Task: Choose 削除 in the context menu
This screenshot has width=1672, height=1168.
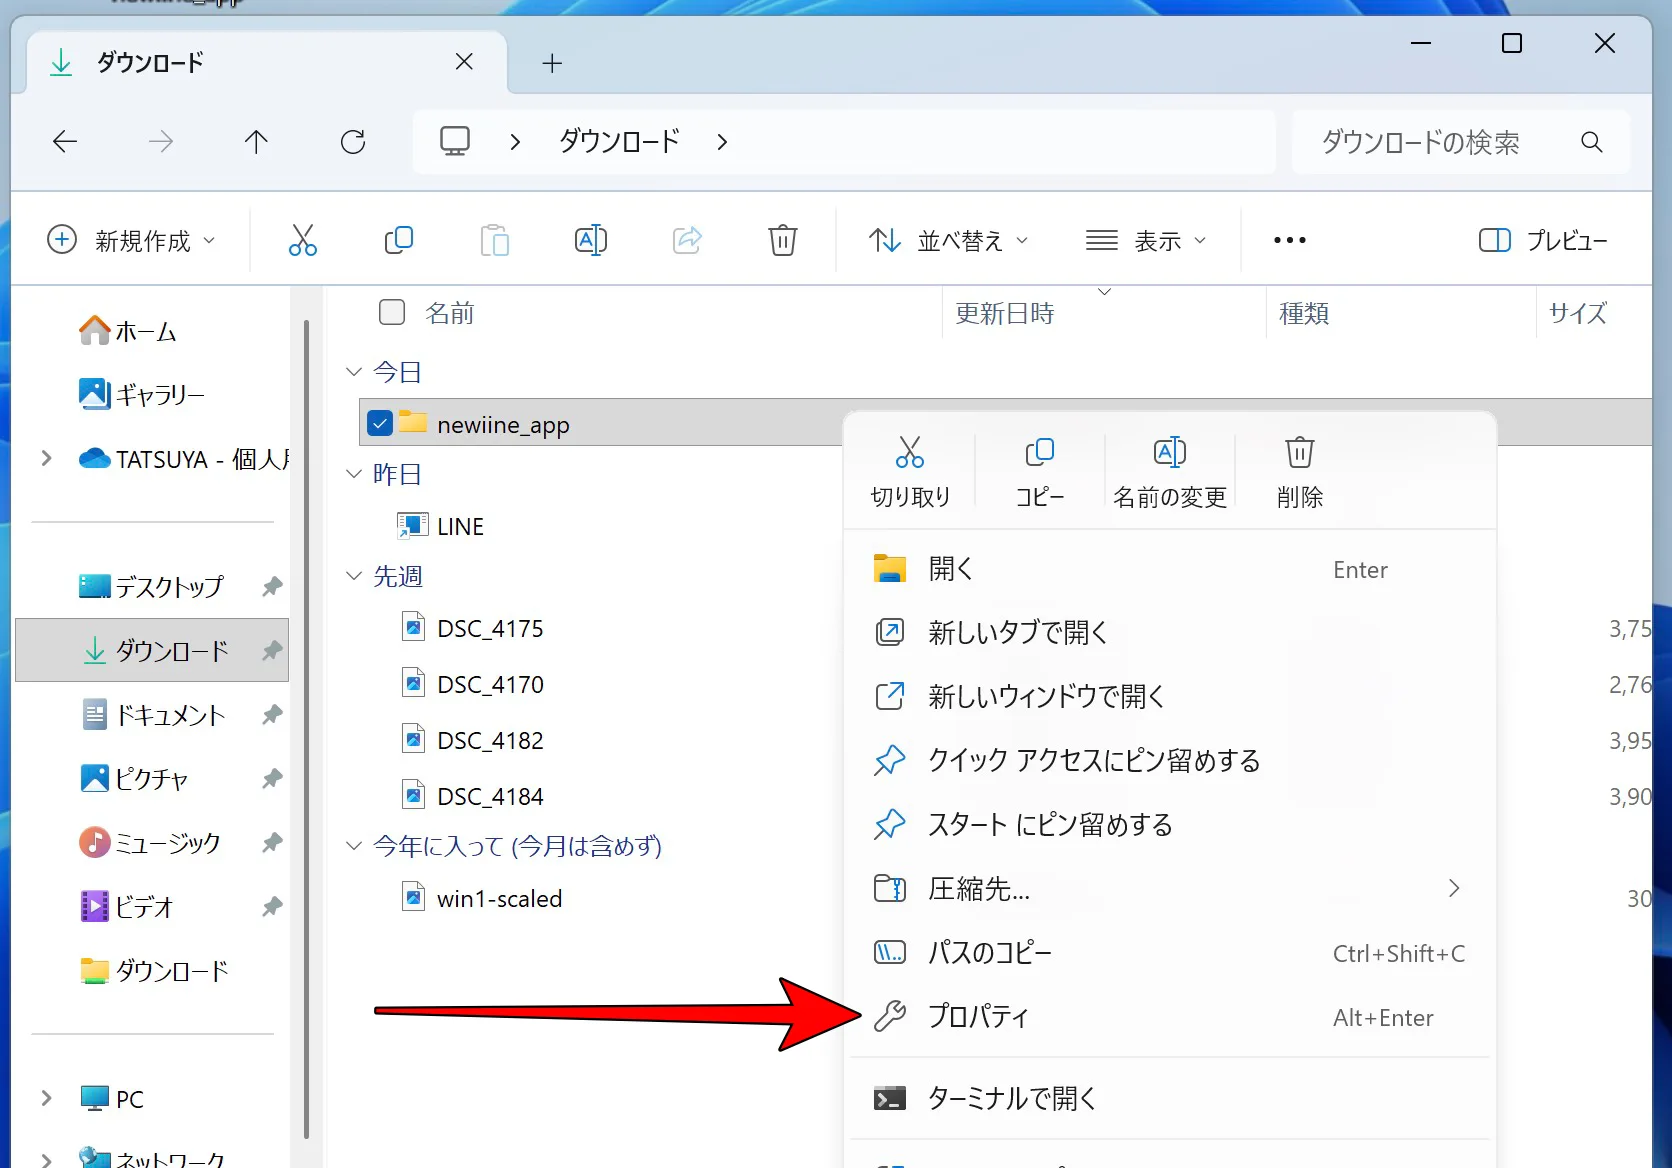Action: [x=1300, y=472]
